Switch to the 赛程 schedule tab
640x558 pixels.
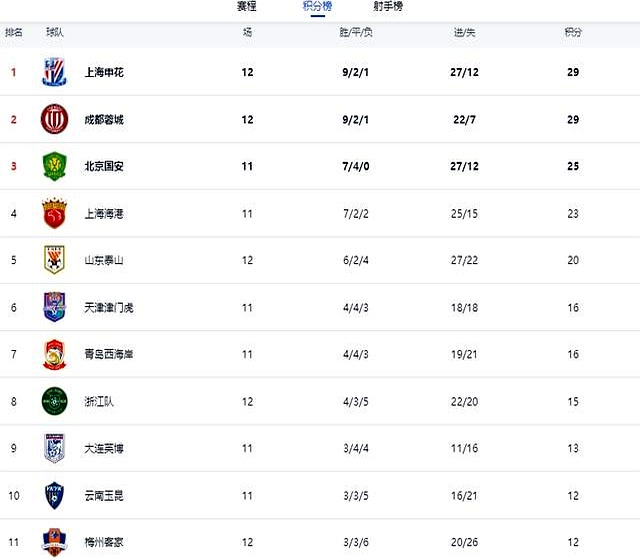pos(246,7)
